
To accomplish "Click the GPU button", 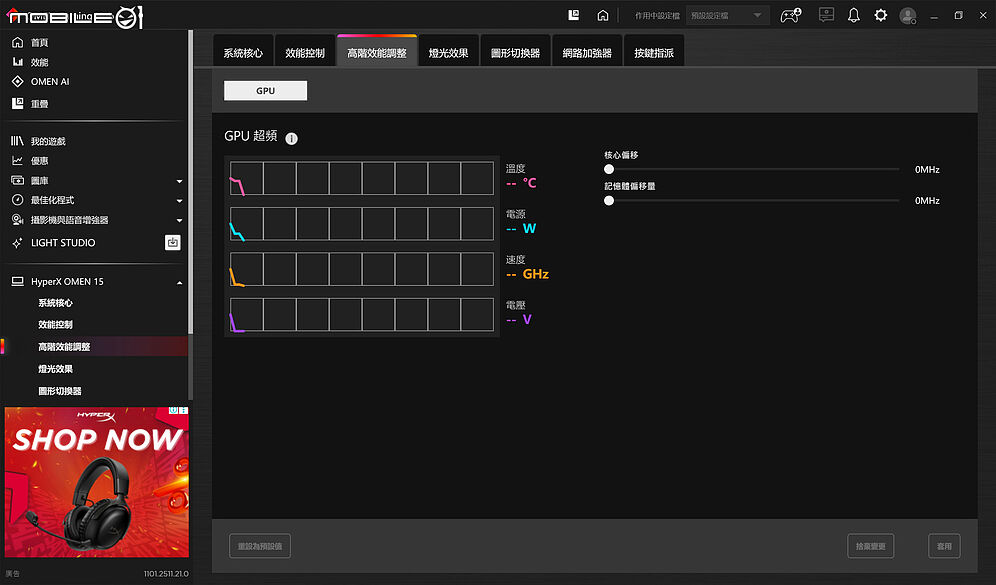I will pos(266,91).
